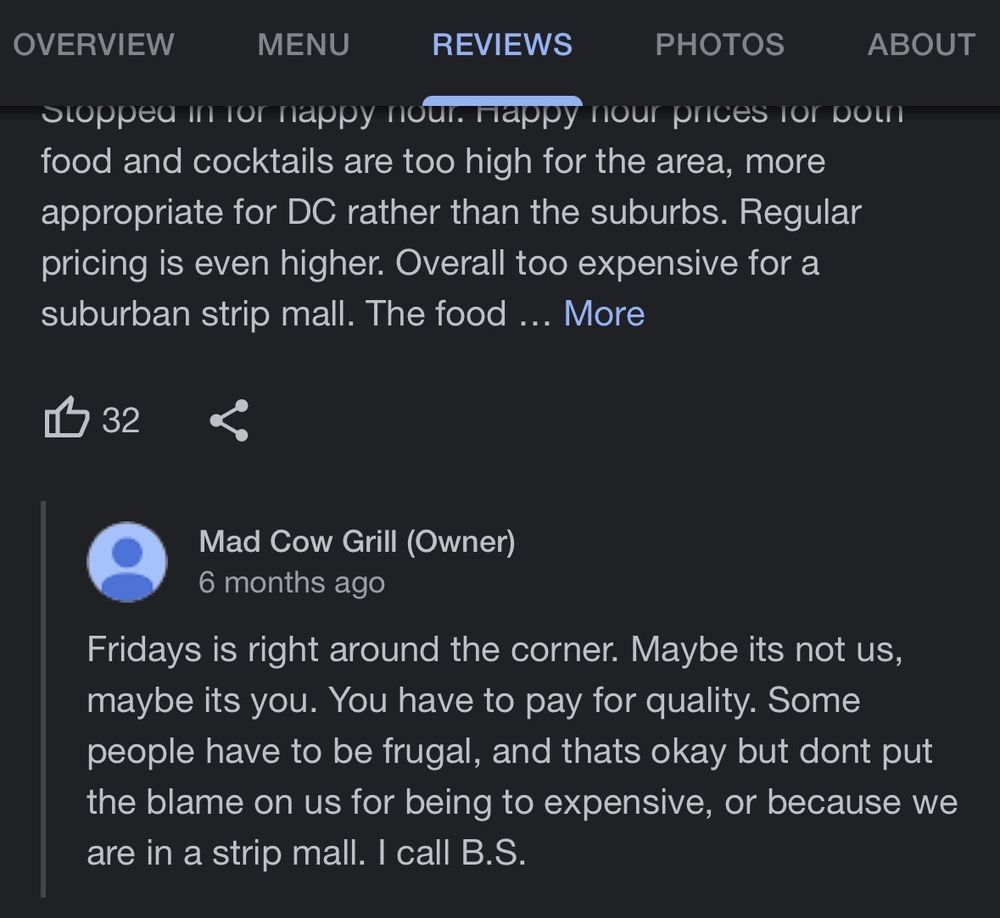The width and height of the screenshot is (1000, 918).
Task: Go to the Photos tab
Action: pos(719,45)
